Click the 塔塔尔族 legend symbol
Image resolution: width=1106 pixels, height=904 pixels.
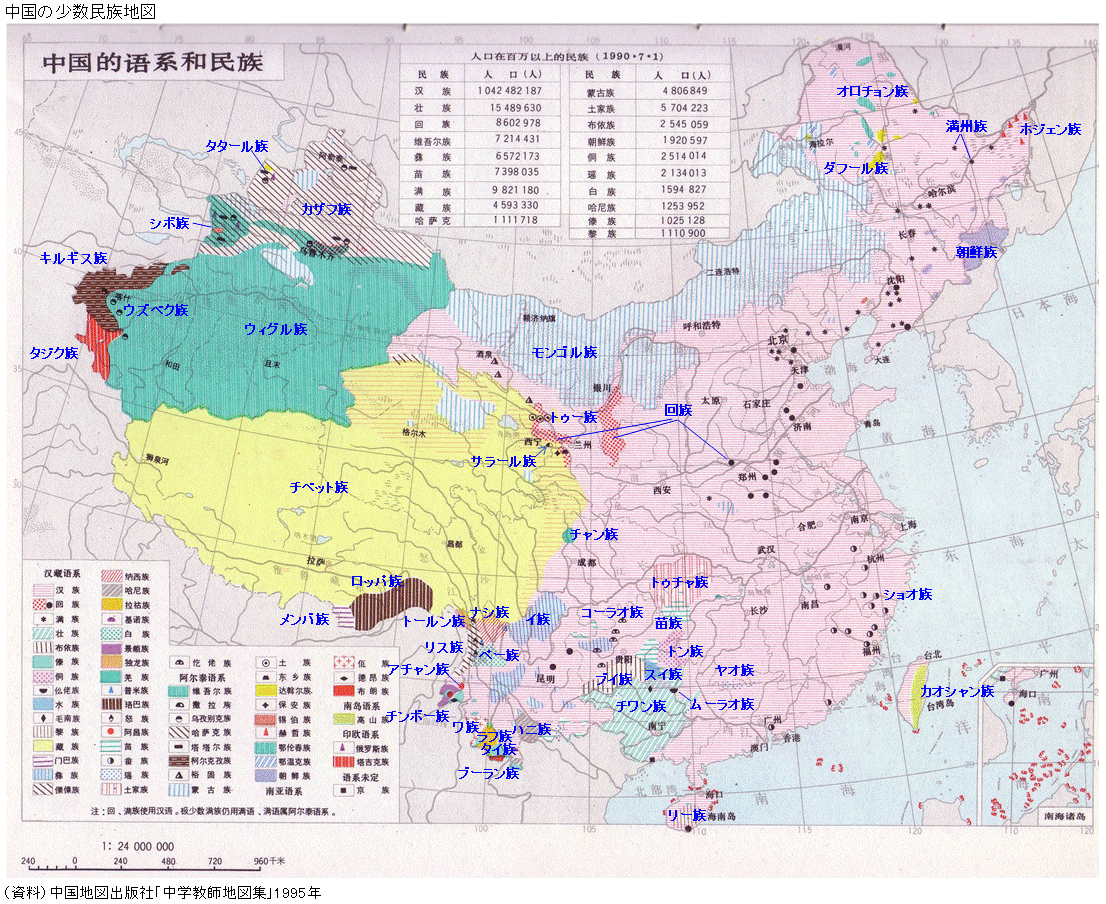click(x=177, y=747)
